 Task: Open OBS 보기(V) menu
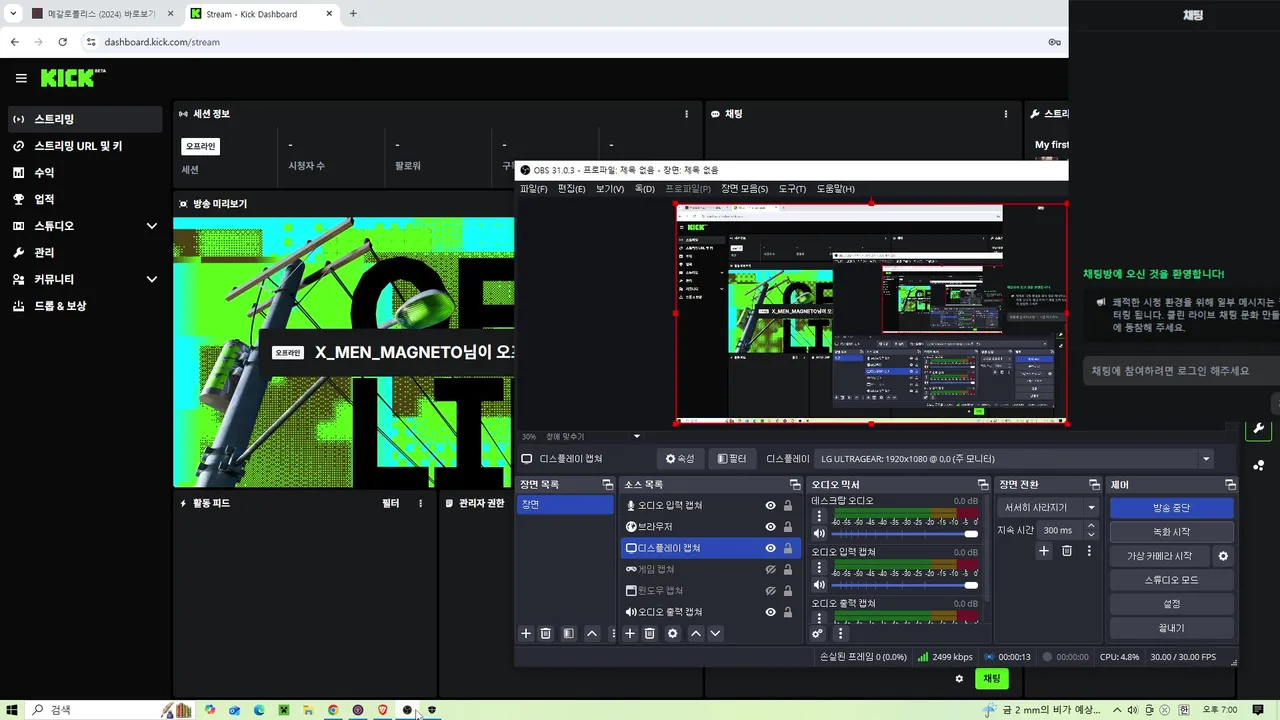(610, 189)
